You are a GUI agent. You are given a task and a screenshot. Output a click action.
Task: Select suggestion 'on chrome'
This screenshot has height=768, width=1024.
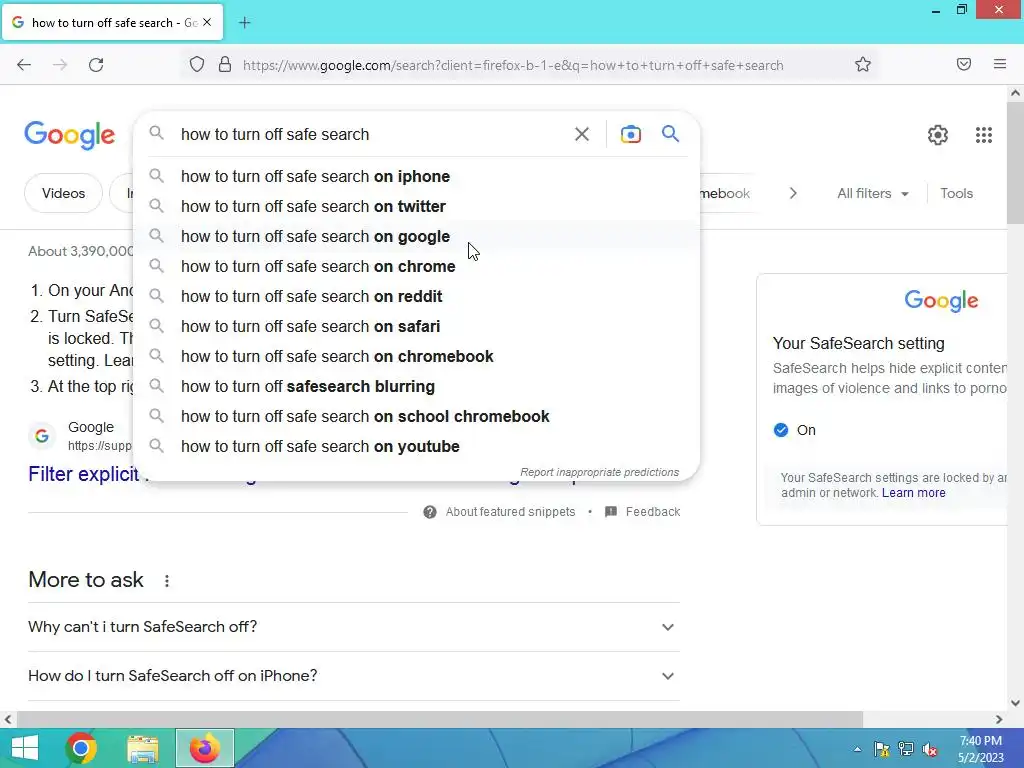point(417,266)
